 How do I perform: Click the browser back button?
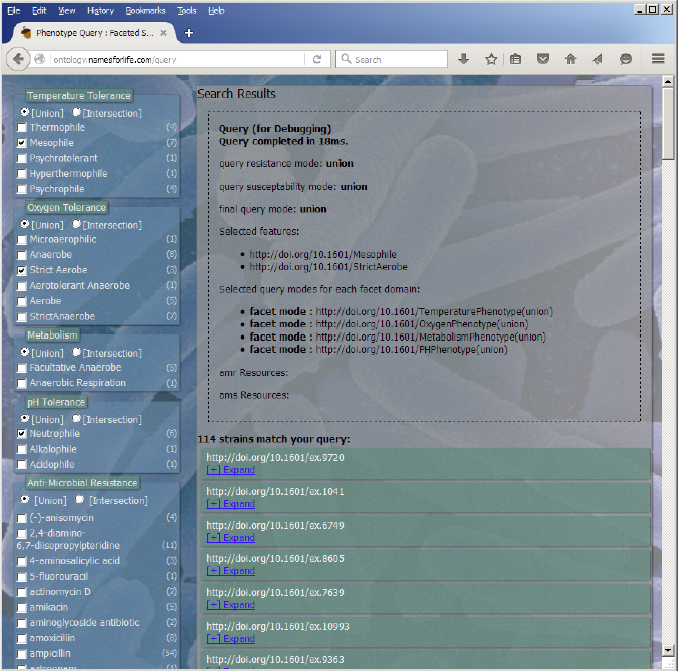pos(18,59)
